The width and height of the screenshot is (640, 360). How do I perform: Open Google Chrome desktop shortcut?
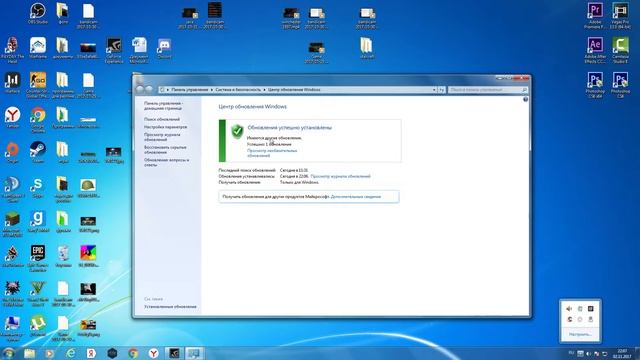pyautogui.click(x=38, y=120)
